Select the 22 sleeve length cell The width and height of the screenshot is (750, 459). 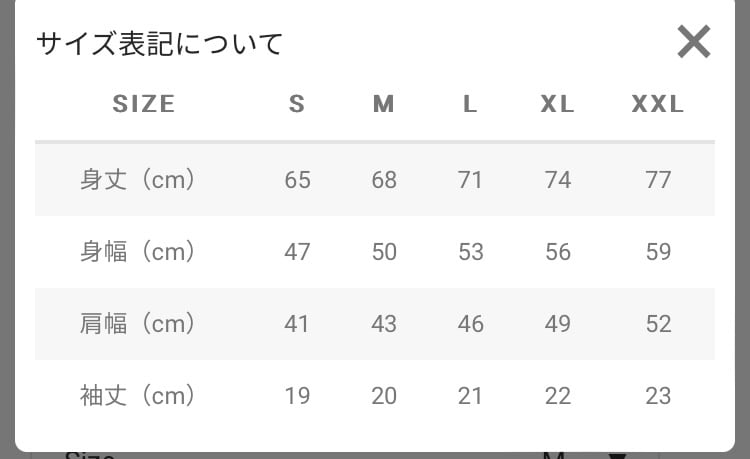click(x=558, y=396)
